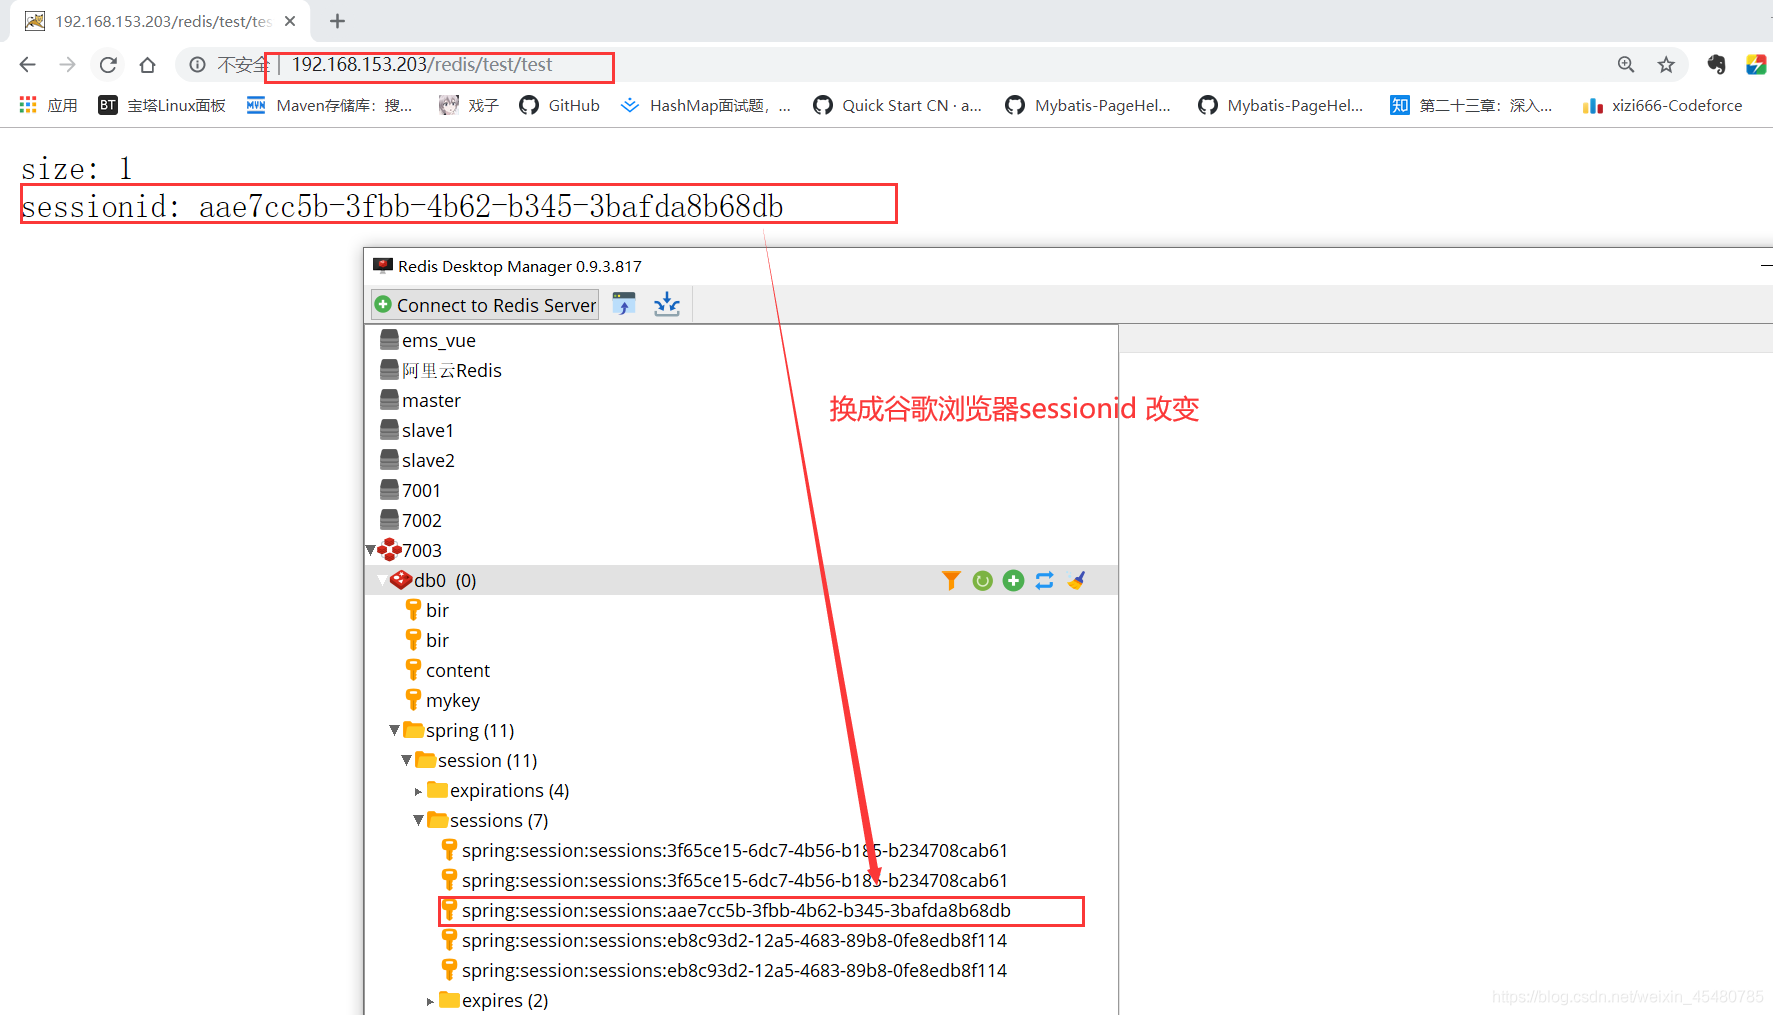Open the GitHub bookmark
Screen dimensions: 1773x1015
(559, 105)
